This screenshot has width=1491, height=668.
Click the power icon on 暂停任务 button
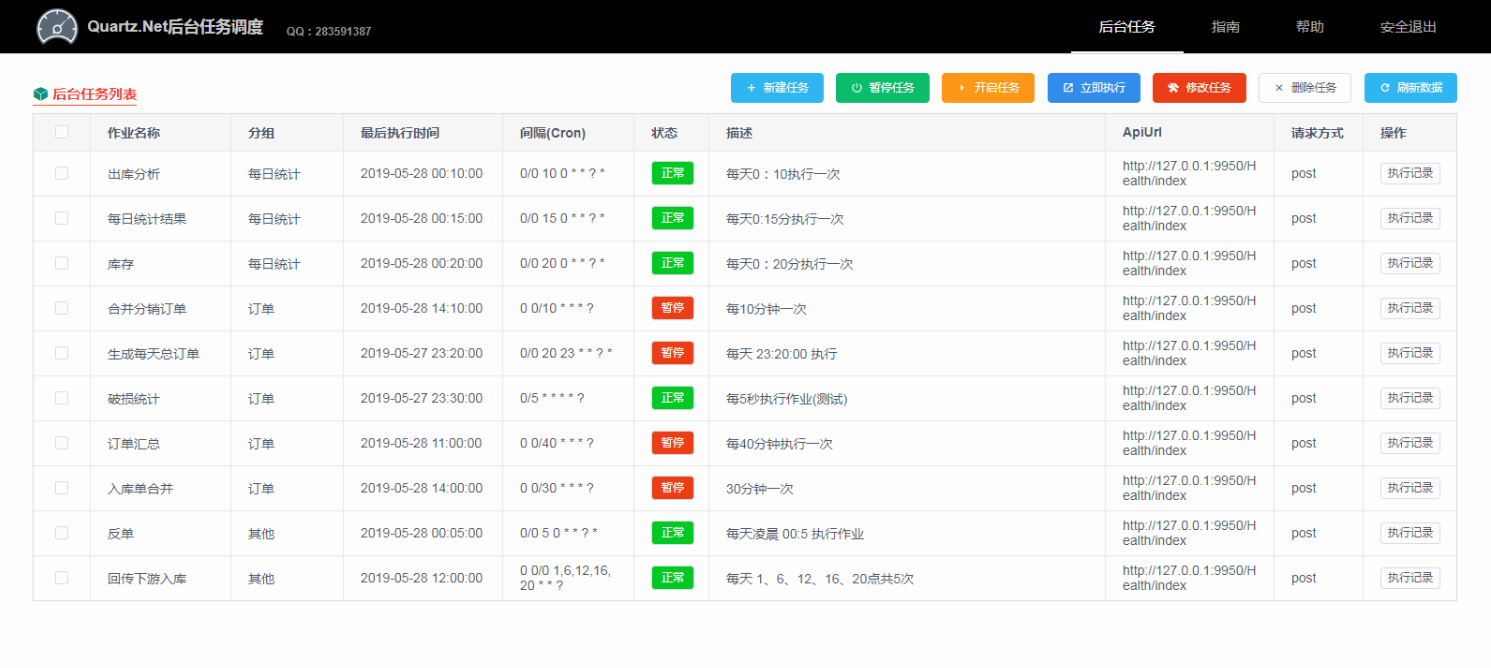(856, 88)
